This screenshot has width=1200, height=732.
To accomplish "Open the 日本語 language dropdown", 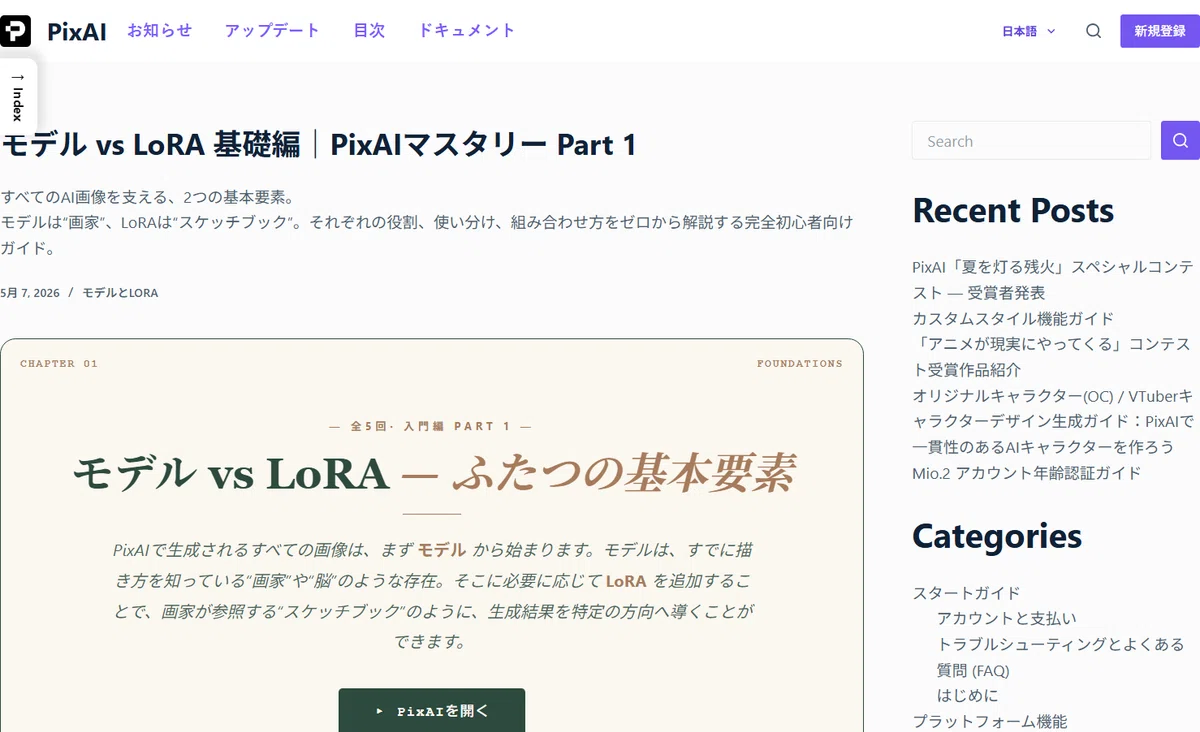I will [x=1029, y=31].
